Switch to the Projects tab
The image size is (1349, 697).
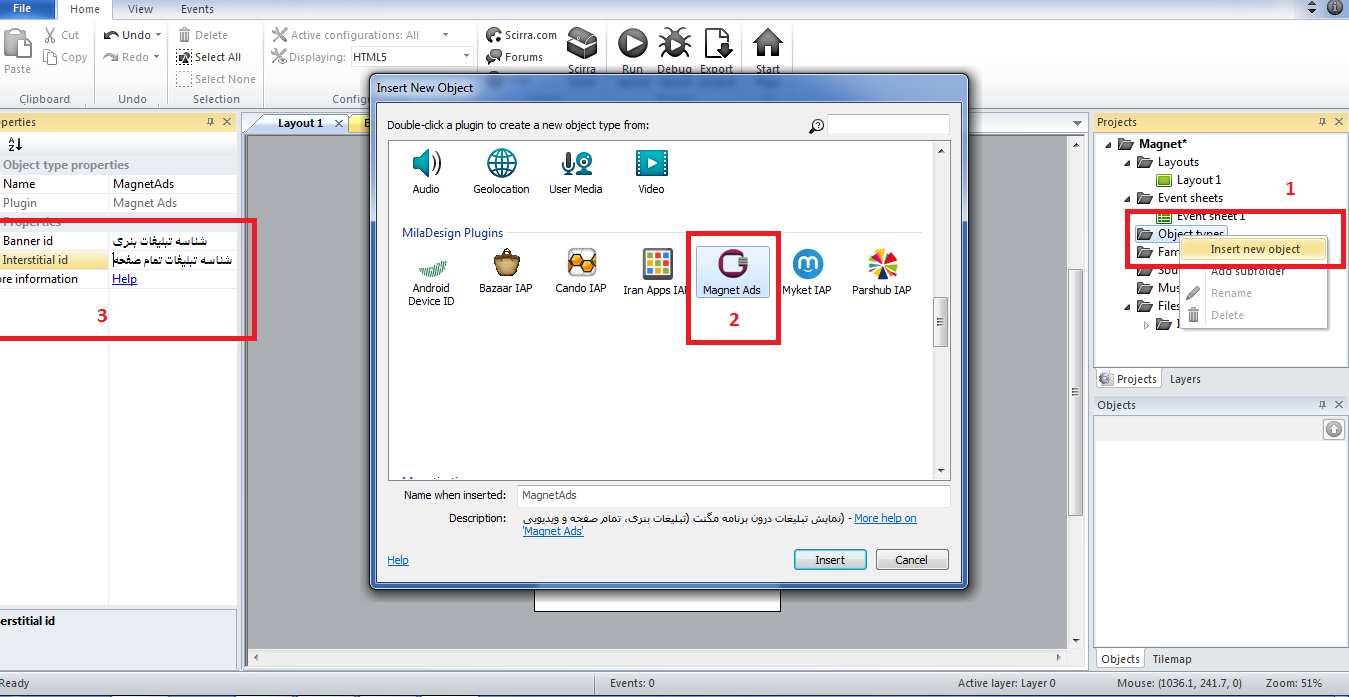[x=1128, y=379]
